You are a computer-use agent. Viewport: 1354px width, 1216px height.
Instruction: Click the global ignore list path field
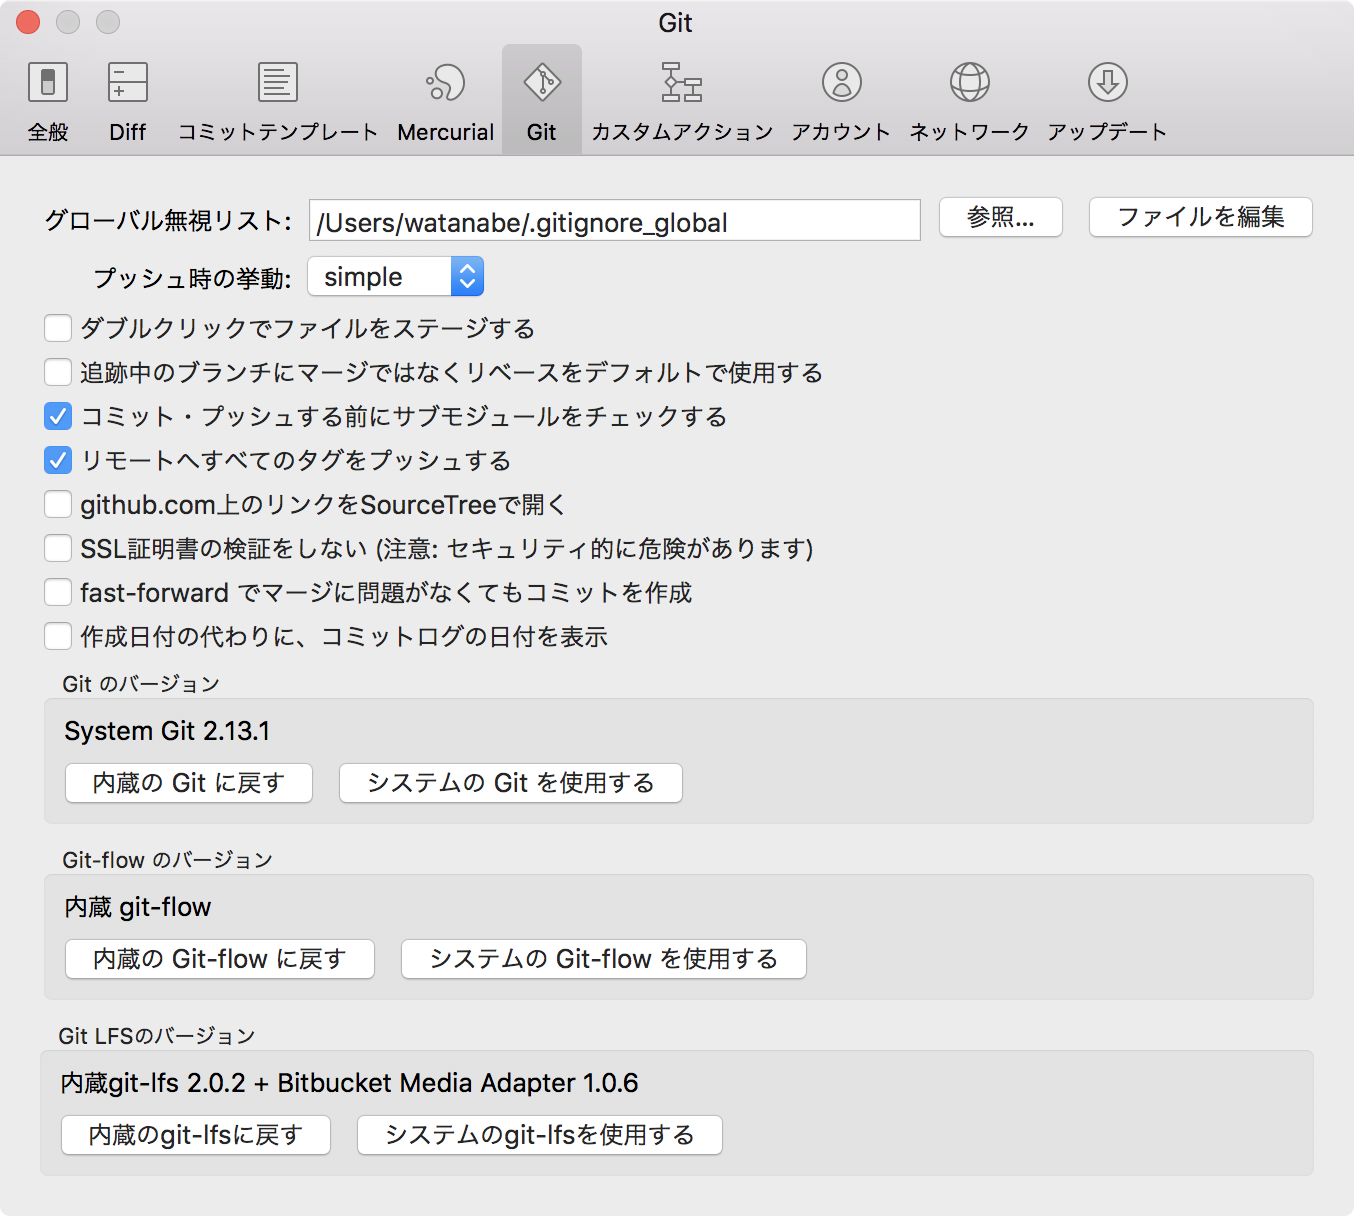point(615,220)
